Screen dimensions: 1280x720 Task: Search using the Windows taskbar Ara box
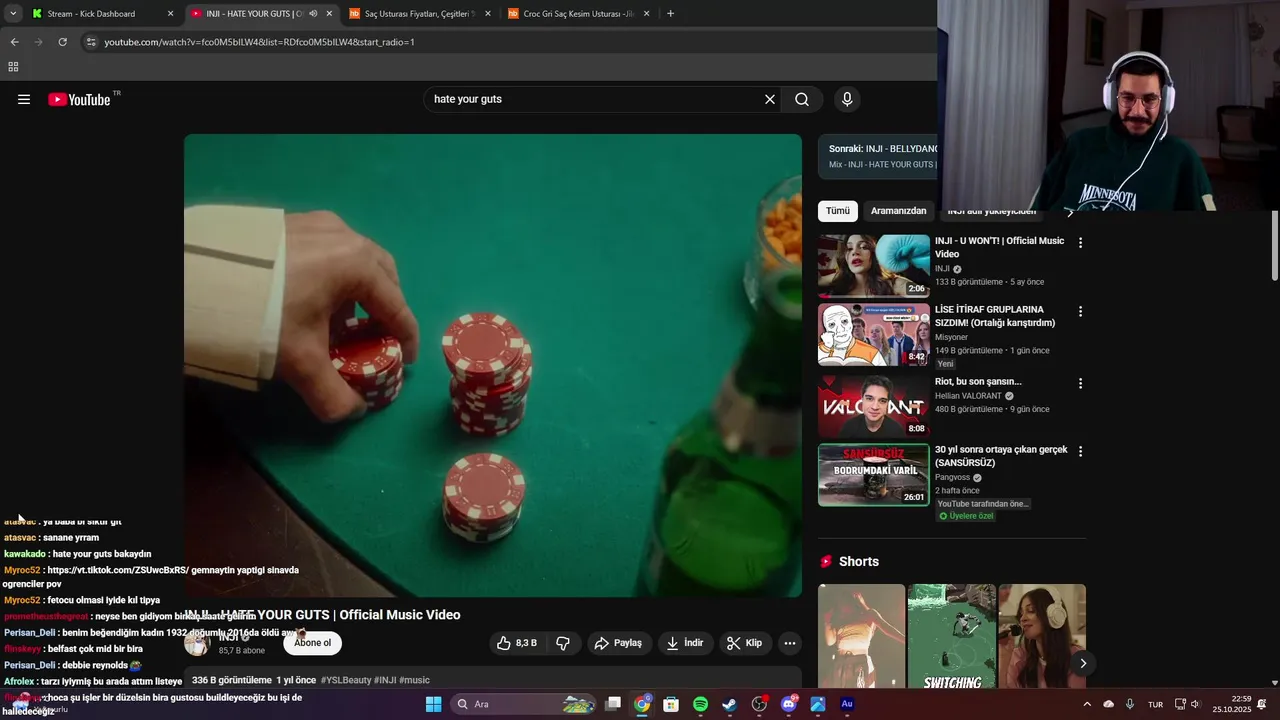[523, 704]
